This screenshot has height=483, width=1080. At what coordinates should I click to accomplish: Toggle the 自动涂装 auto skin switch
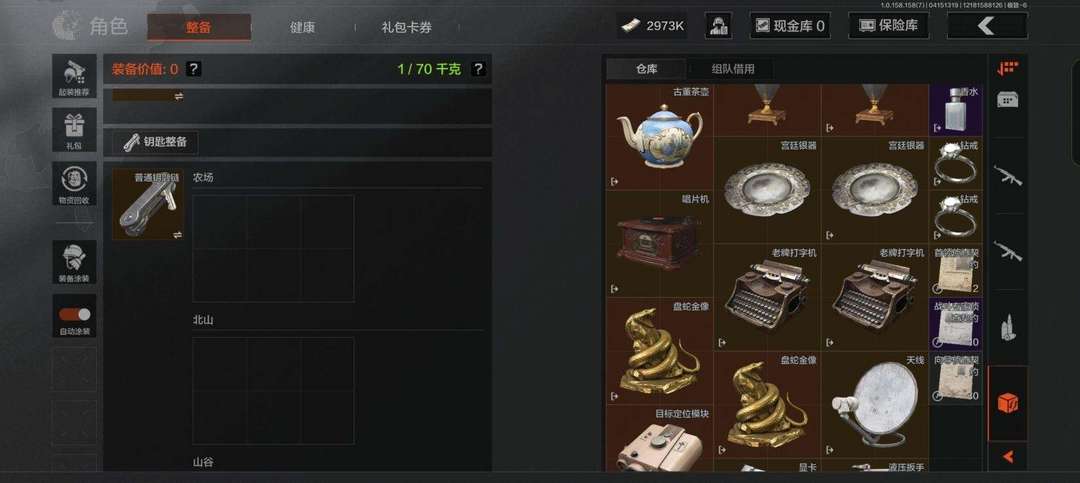(74, 316)
